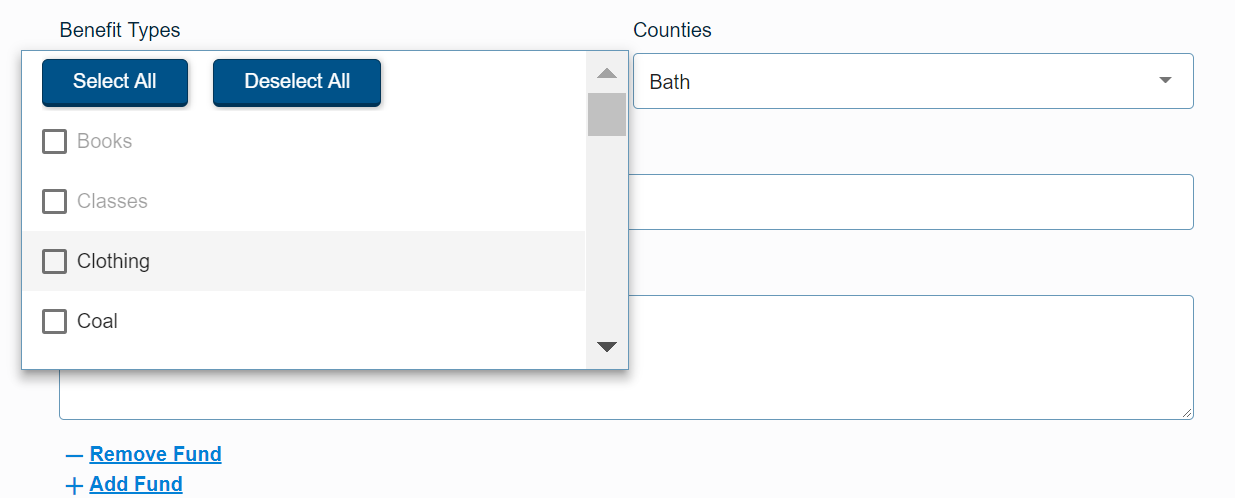Screen dimensions: 1235x498
Task: Click the Remove Fund link
Action: [155, 454]
